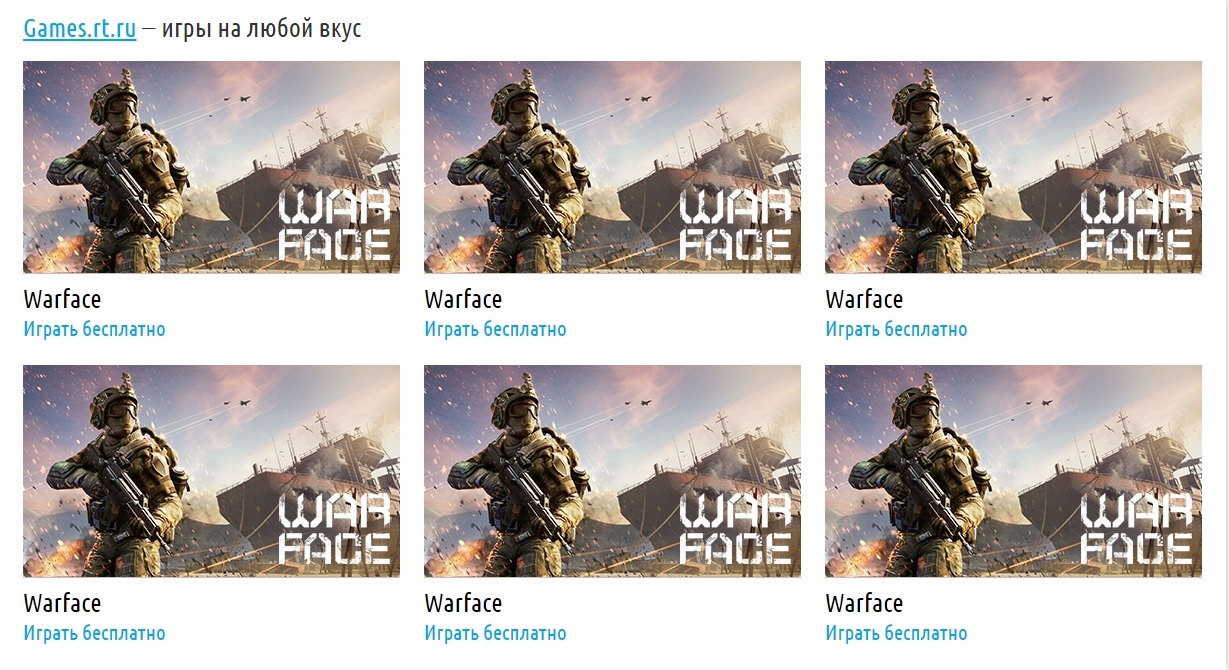Click «Играть бесплатно» in the first-row right card

(x=896, y=329)
